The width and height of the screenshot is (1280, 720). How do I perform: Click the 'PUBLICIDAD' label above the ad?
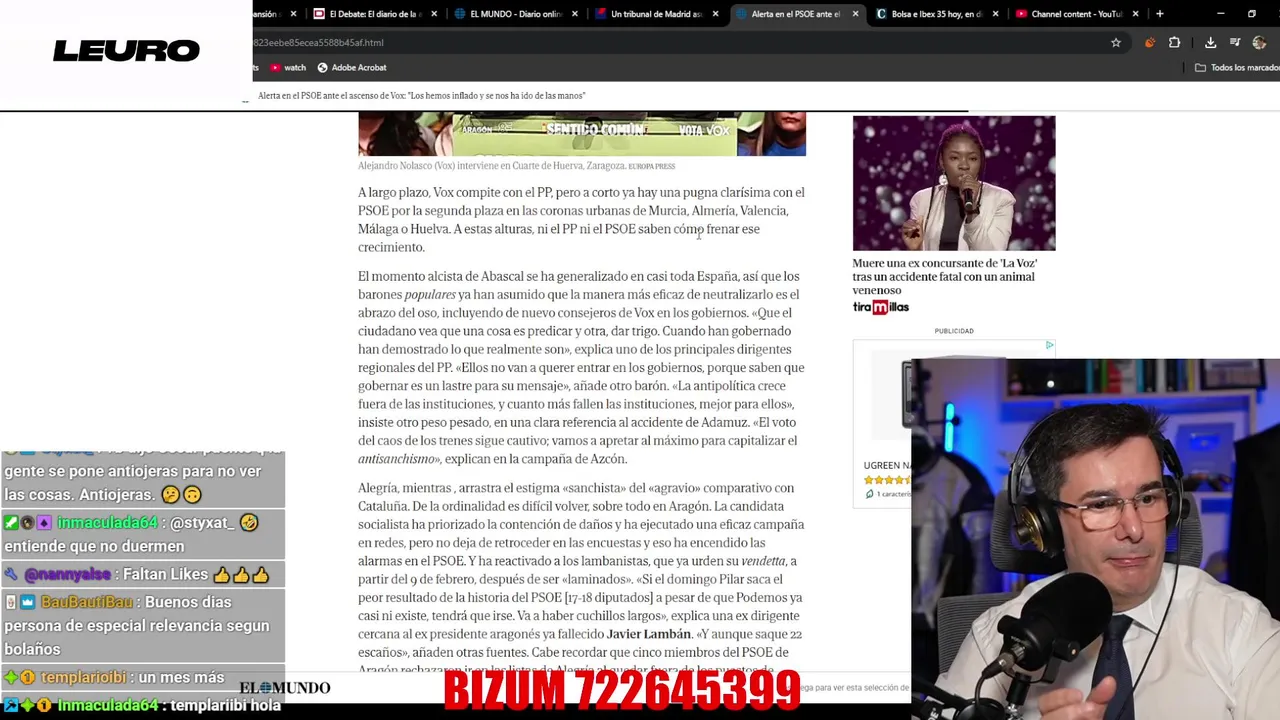[954, 331]
